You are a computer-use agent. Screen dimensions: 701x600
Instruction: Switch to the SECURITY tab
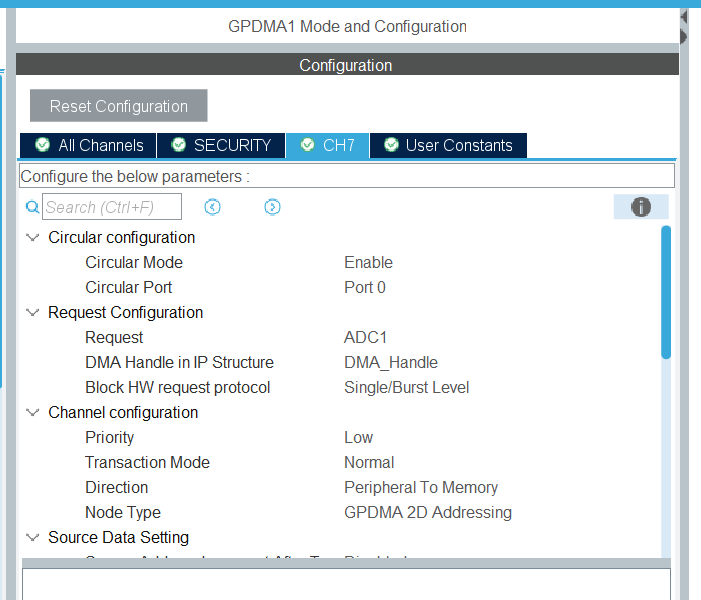click(x=221, y=145)
